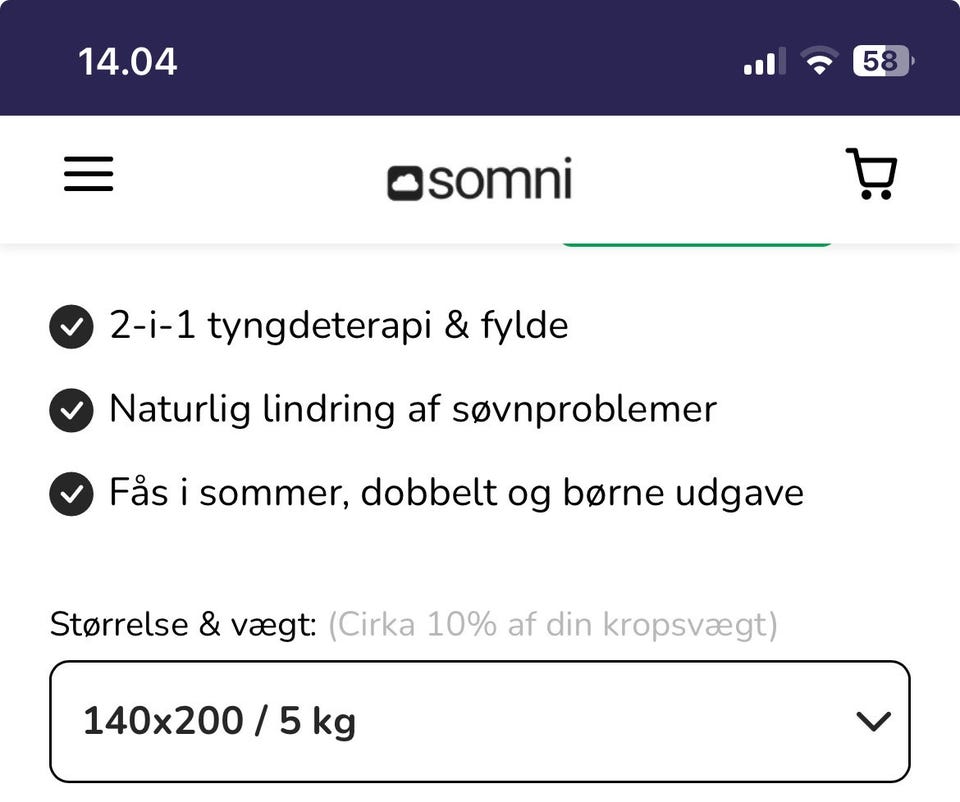Tap the Cirka 10% af din kropsvægt hint
This screenshot has height=802, width=960.
[x=553, y=625]
